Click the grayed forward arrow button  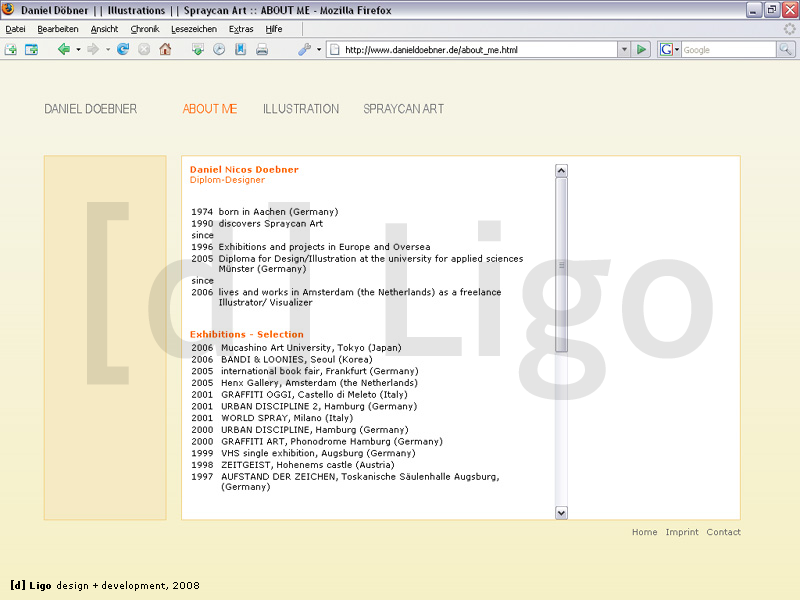(93, 49)
